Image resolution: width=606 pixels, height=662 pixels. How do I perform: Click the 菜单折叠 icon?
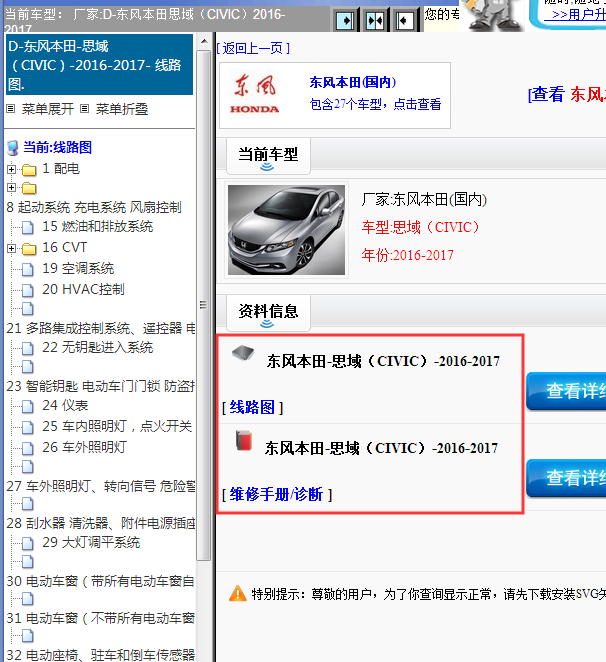pos(84,109)
